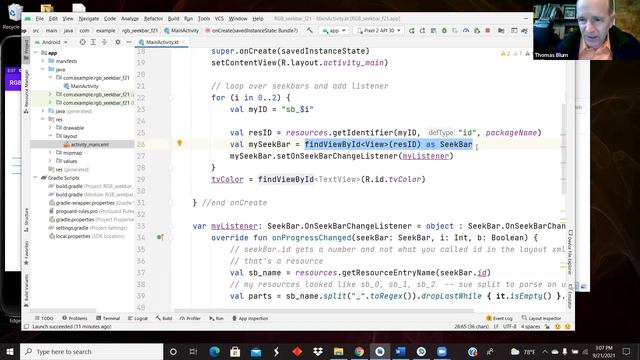Screen dimensions: 640x360
Task: Click the Expand All icon in Project panel
Action: pos(93,42)
